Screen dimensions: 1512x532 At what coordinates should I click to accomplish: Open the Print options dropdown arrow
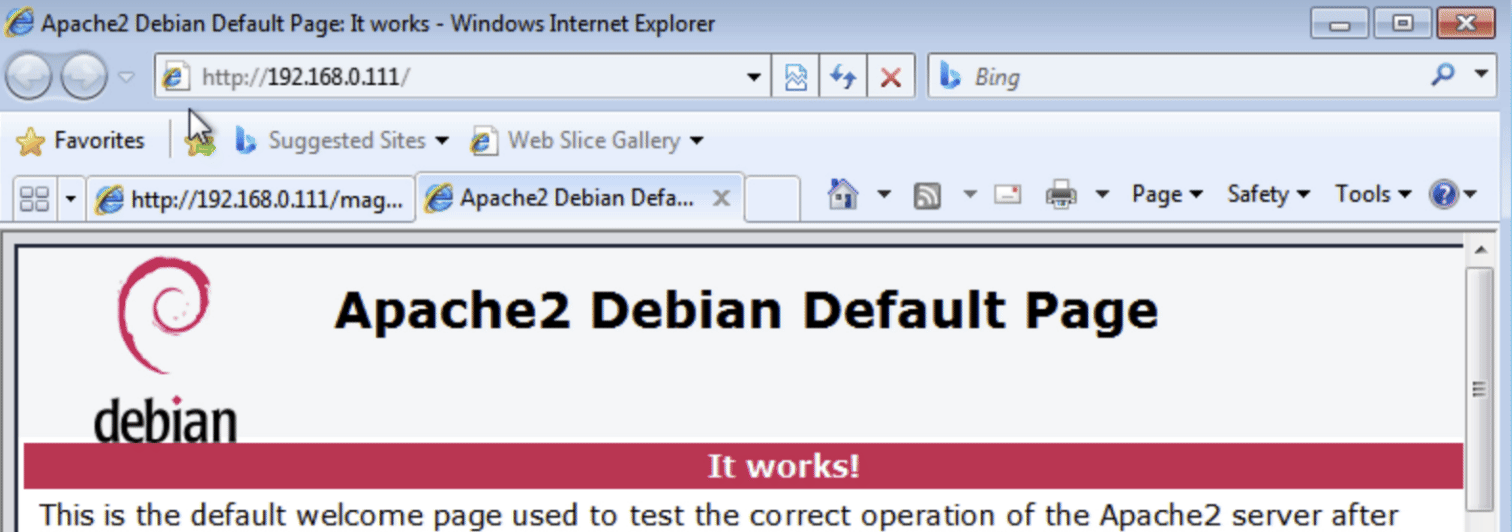click(1102, 195)
